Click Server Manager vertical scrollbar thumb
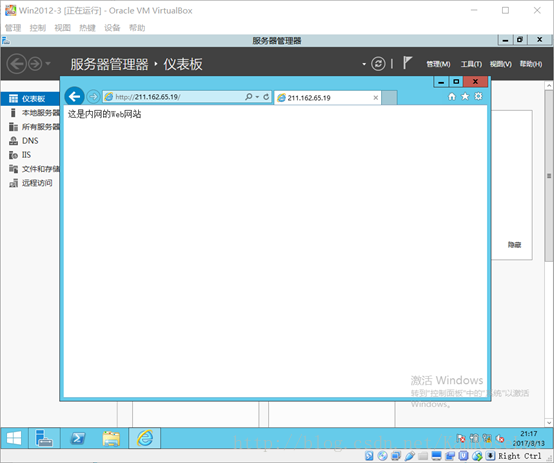554x463 pixels. 549,175
